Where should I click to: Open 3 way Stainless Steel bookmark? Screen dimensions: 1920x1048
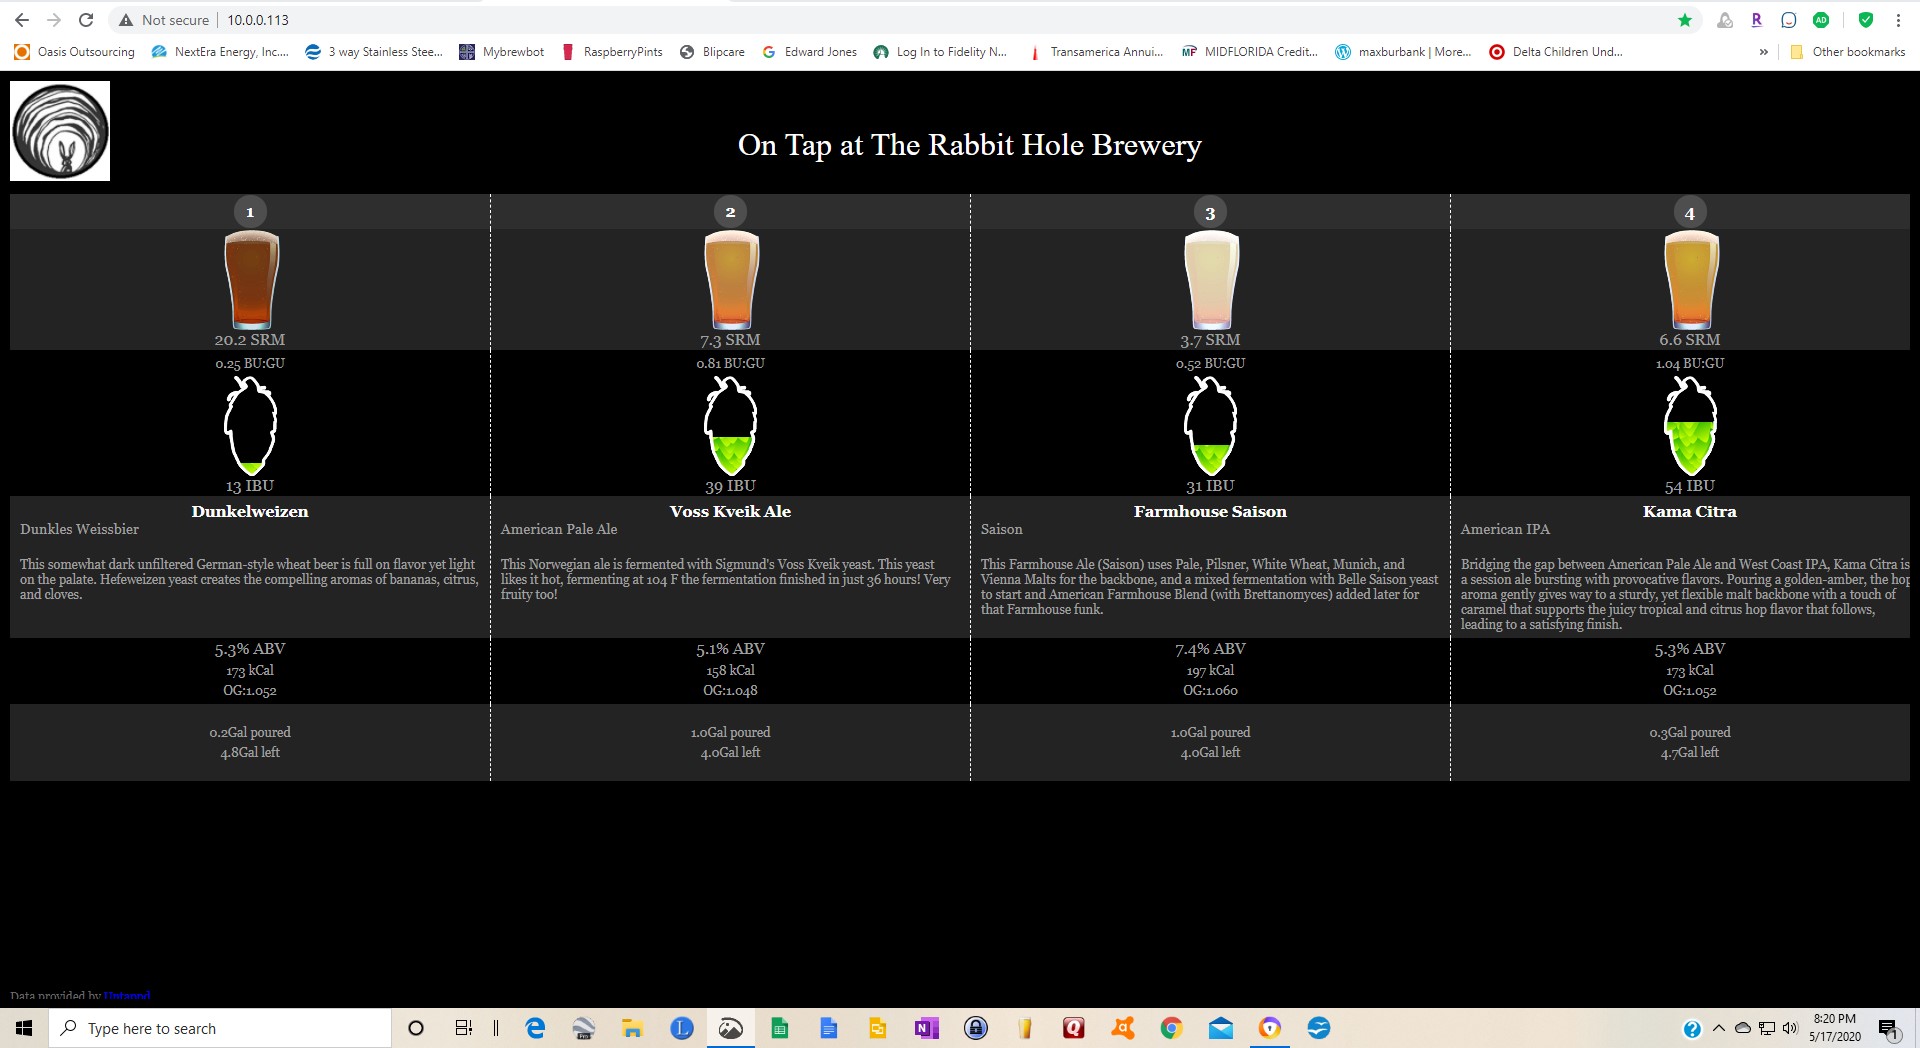[x=374, y=52]
